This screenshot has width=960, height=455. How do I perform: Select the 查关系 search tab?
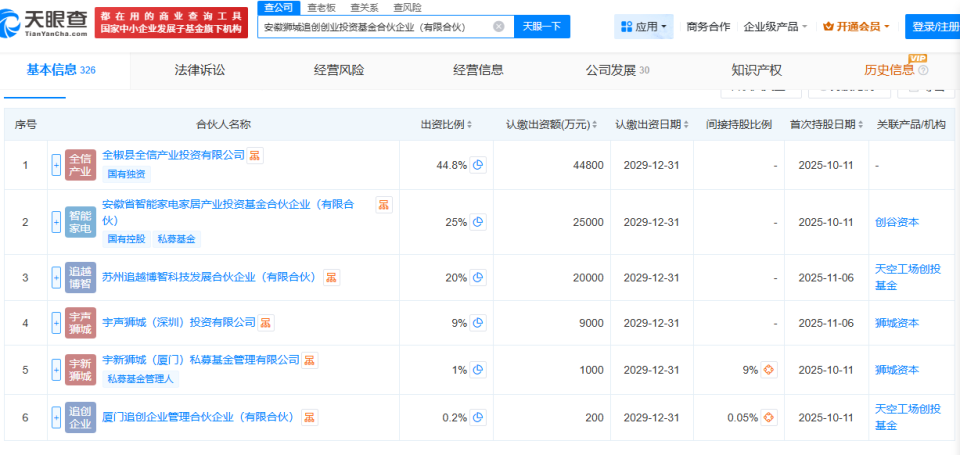pos(364,7)
